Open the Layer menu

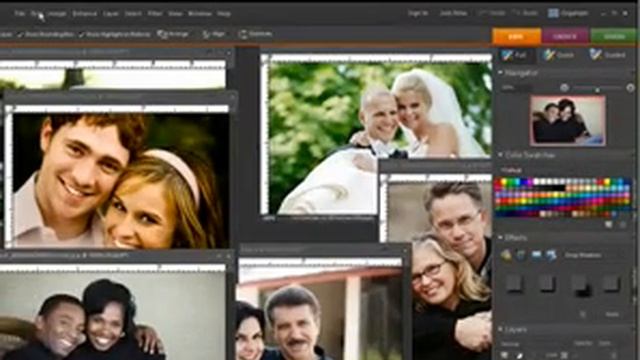tap(111, 14)
